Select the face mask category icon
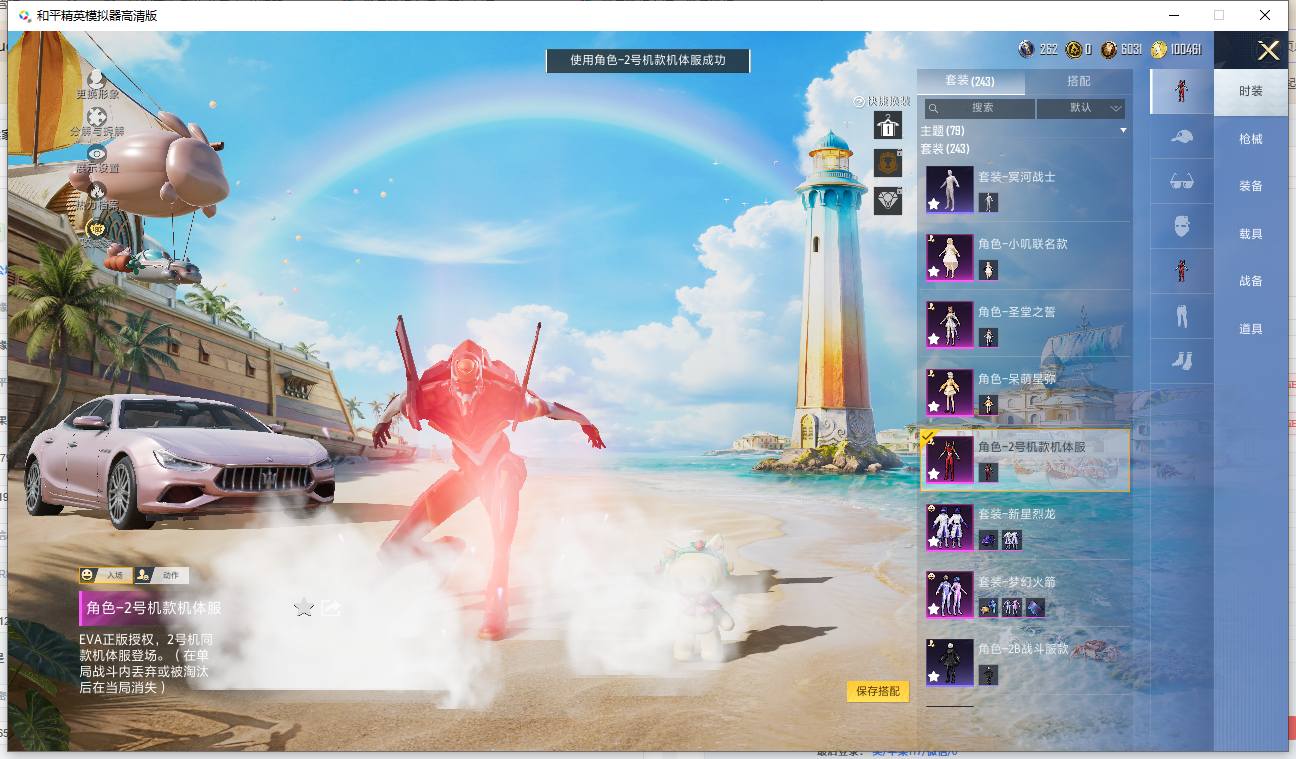Screen dimensions: 1296x759 pyautogui.click(x=1181, y=225)
